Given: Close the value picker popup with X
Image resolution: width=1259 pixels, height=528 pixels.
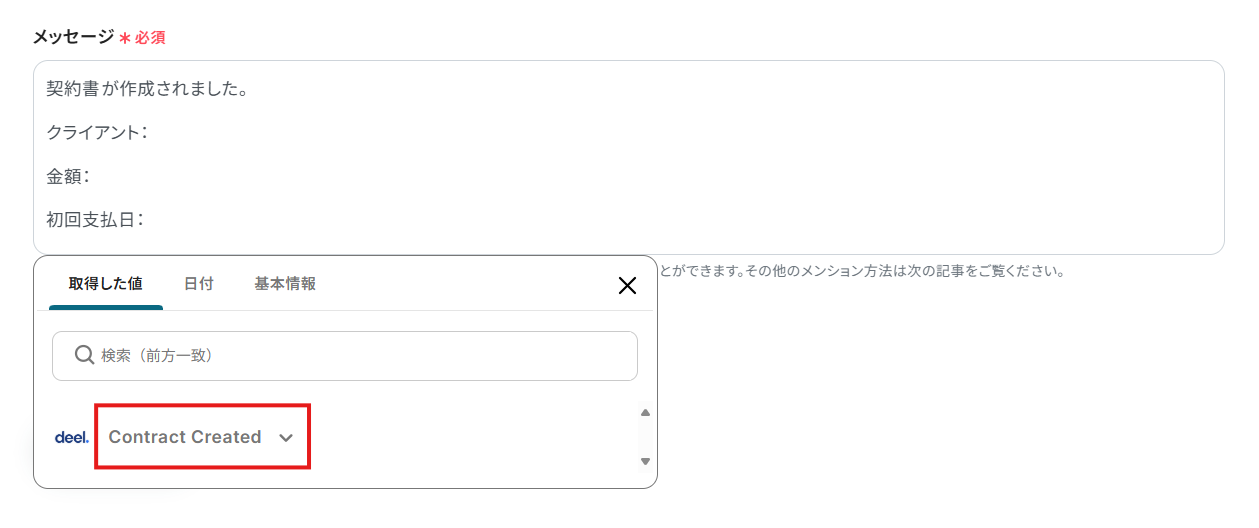Looking at the screenshot, I should coord(627,286).
